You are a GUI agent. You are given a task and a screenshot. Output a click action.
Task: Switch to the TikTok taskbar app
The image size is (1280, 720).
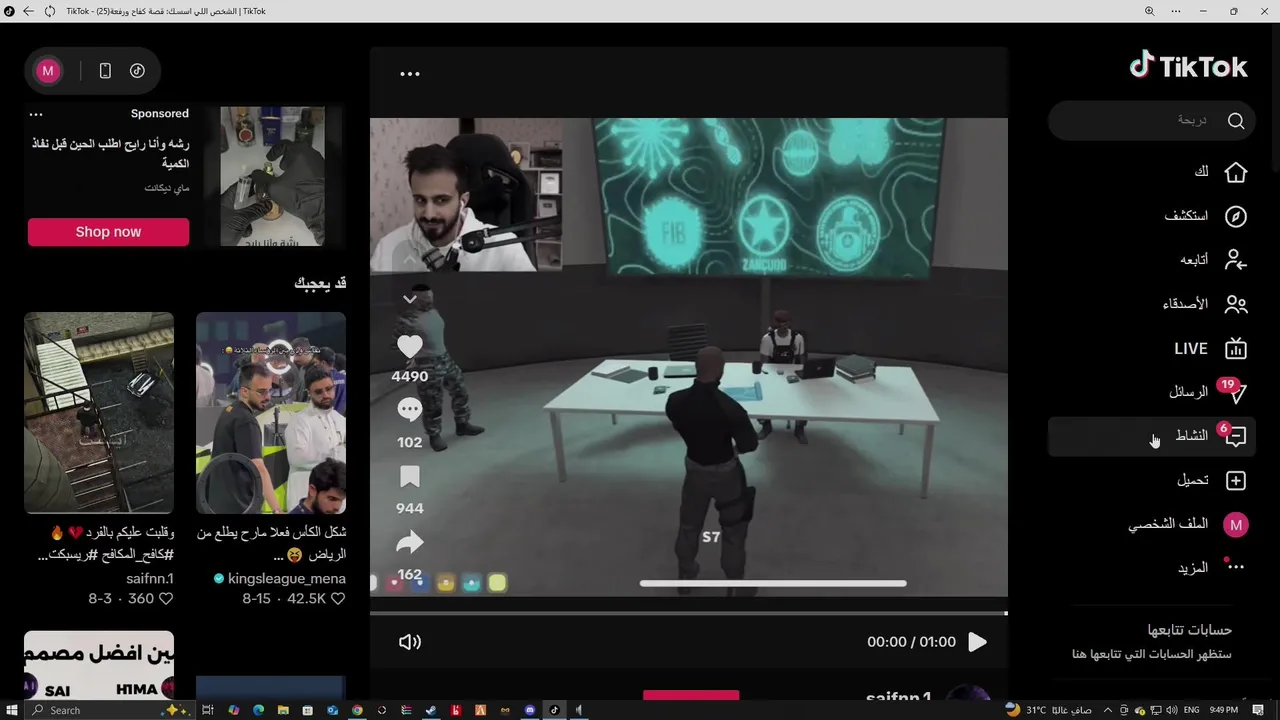[554, 710]
